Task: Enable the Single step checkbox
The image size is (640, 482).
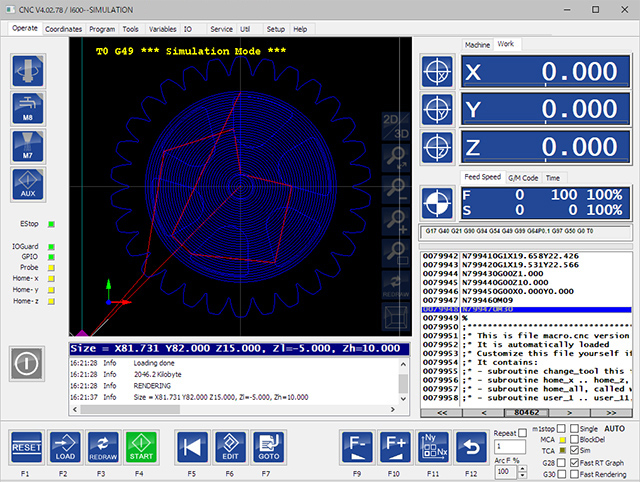Action: pyautogui.click(x=574, y=428)
